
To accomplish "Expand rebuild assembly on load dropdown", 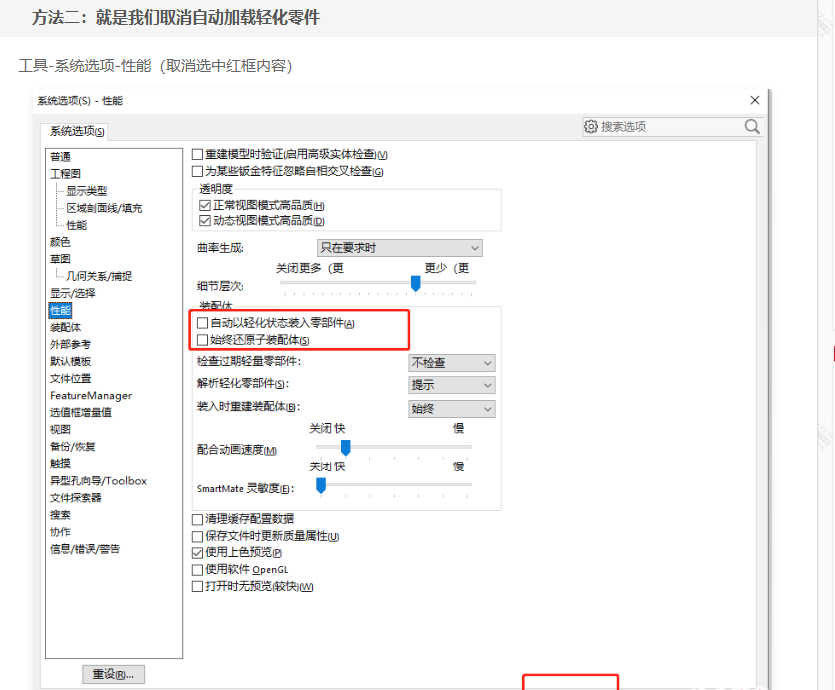I will (x=452, y=408).
